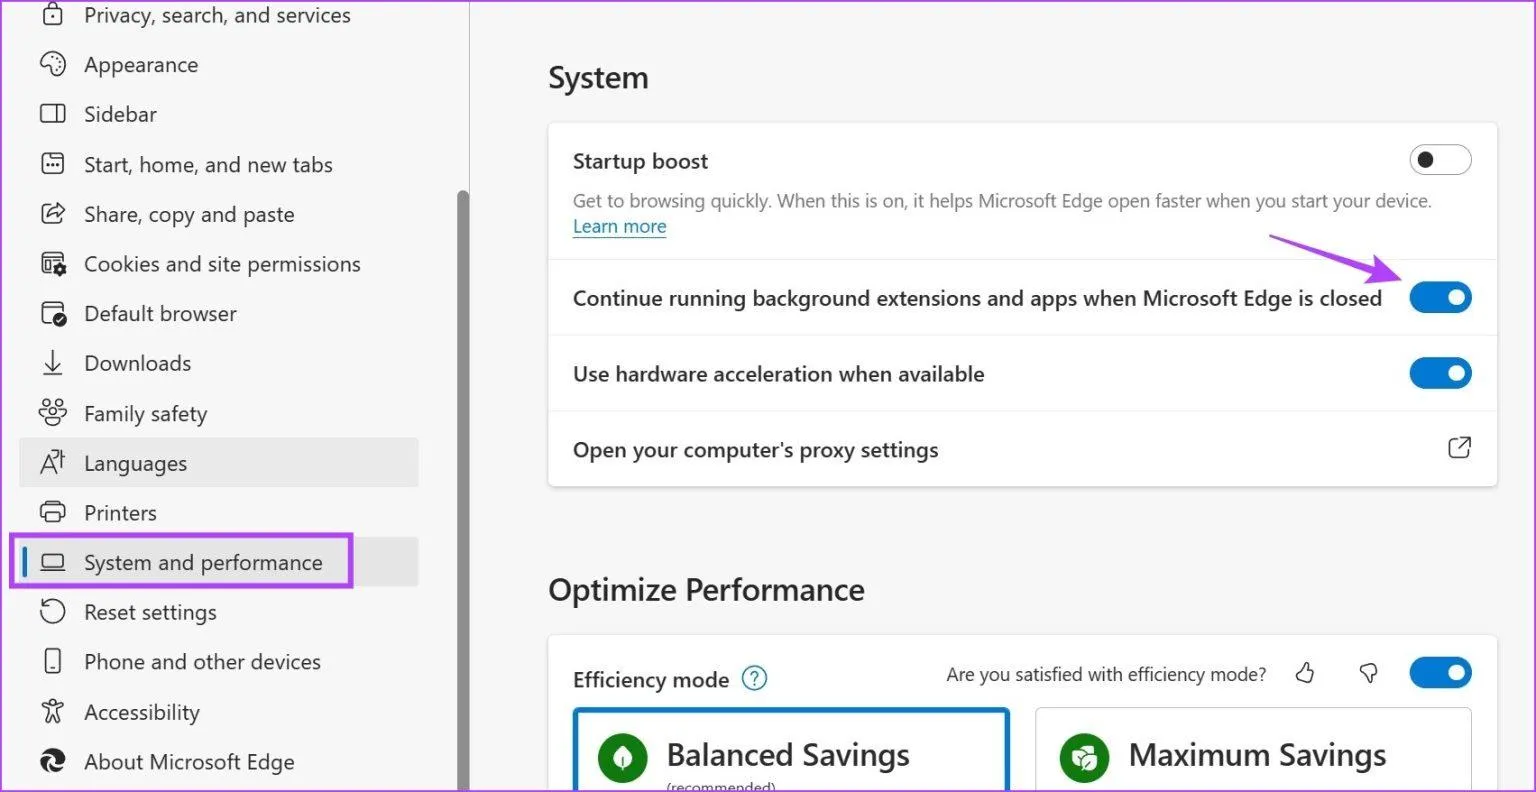Click the Maximum Savings leaf icon
The image size is (1536, 792).
(x=1085, y=758)
